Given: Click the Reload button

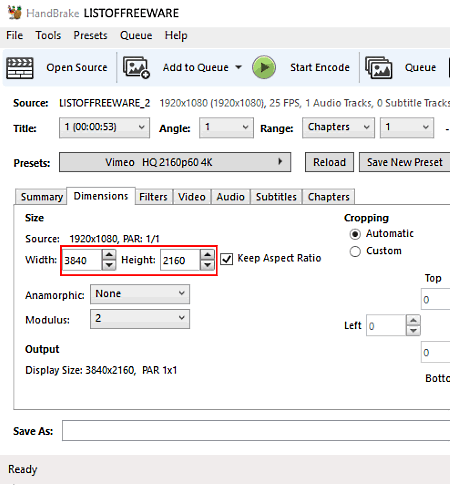Looking at the screenshot, I should [329, 162].
